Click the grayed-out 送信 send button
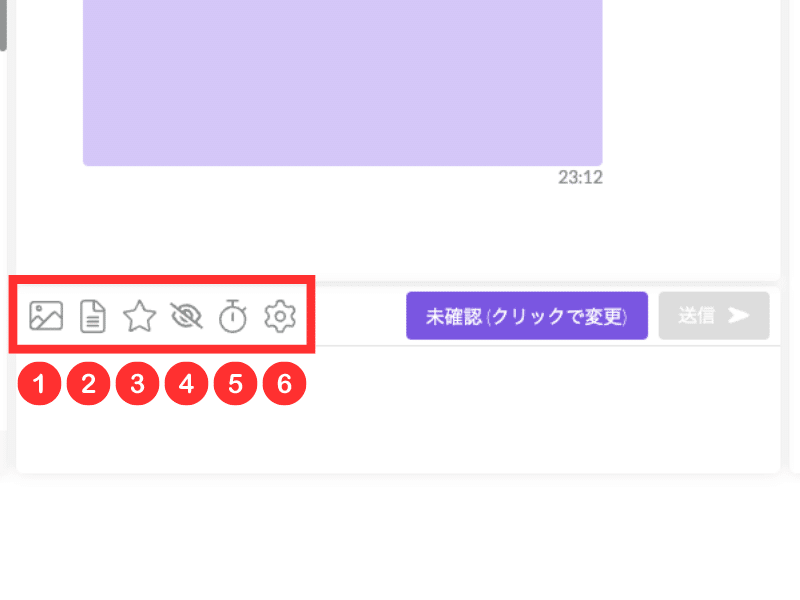The image size is (800, 600). (x=714, y=316)
